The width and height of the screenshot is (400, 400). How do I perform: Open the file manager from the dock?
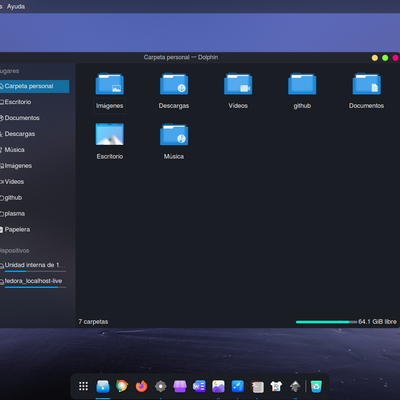coord(103,386)
